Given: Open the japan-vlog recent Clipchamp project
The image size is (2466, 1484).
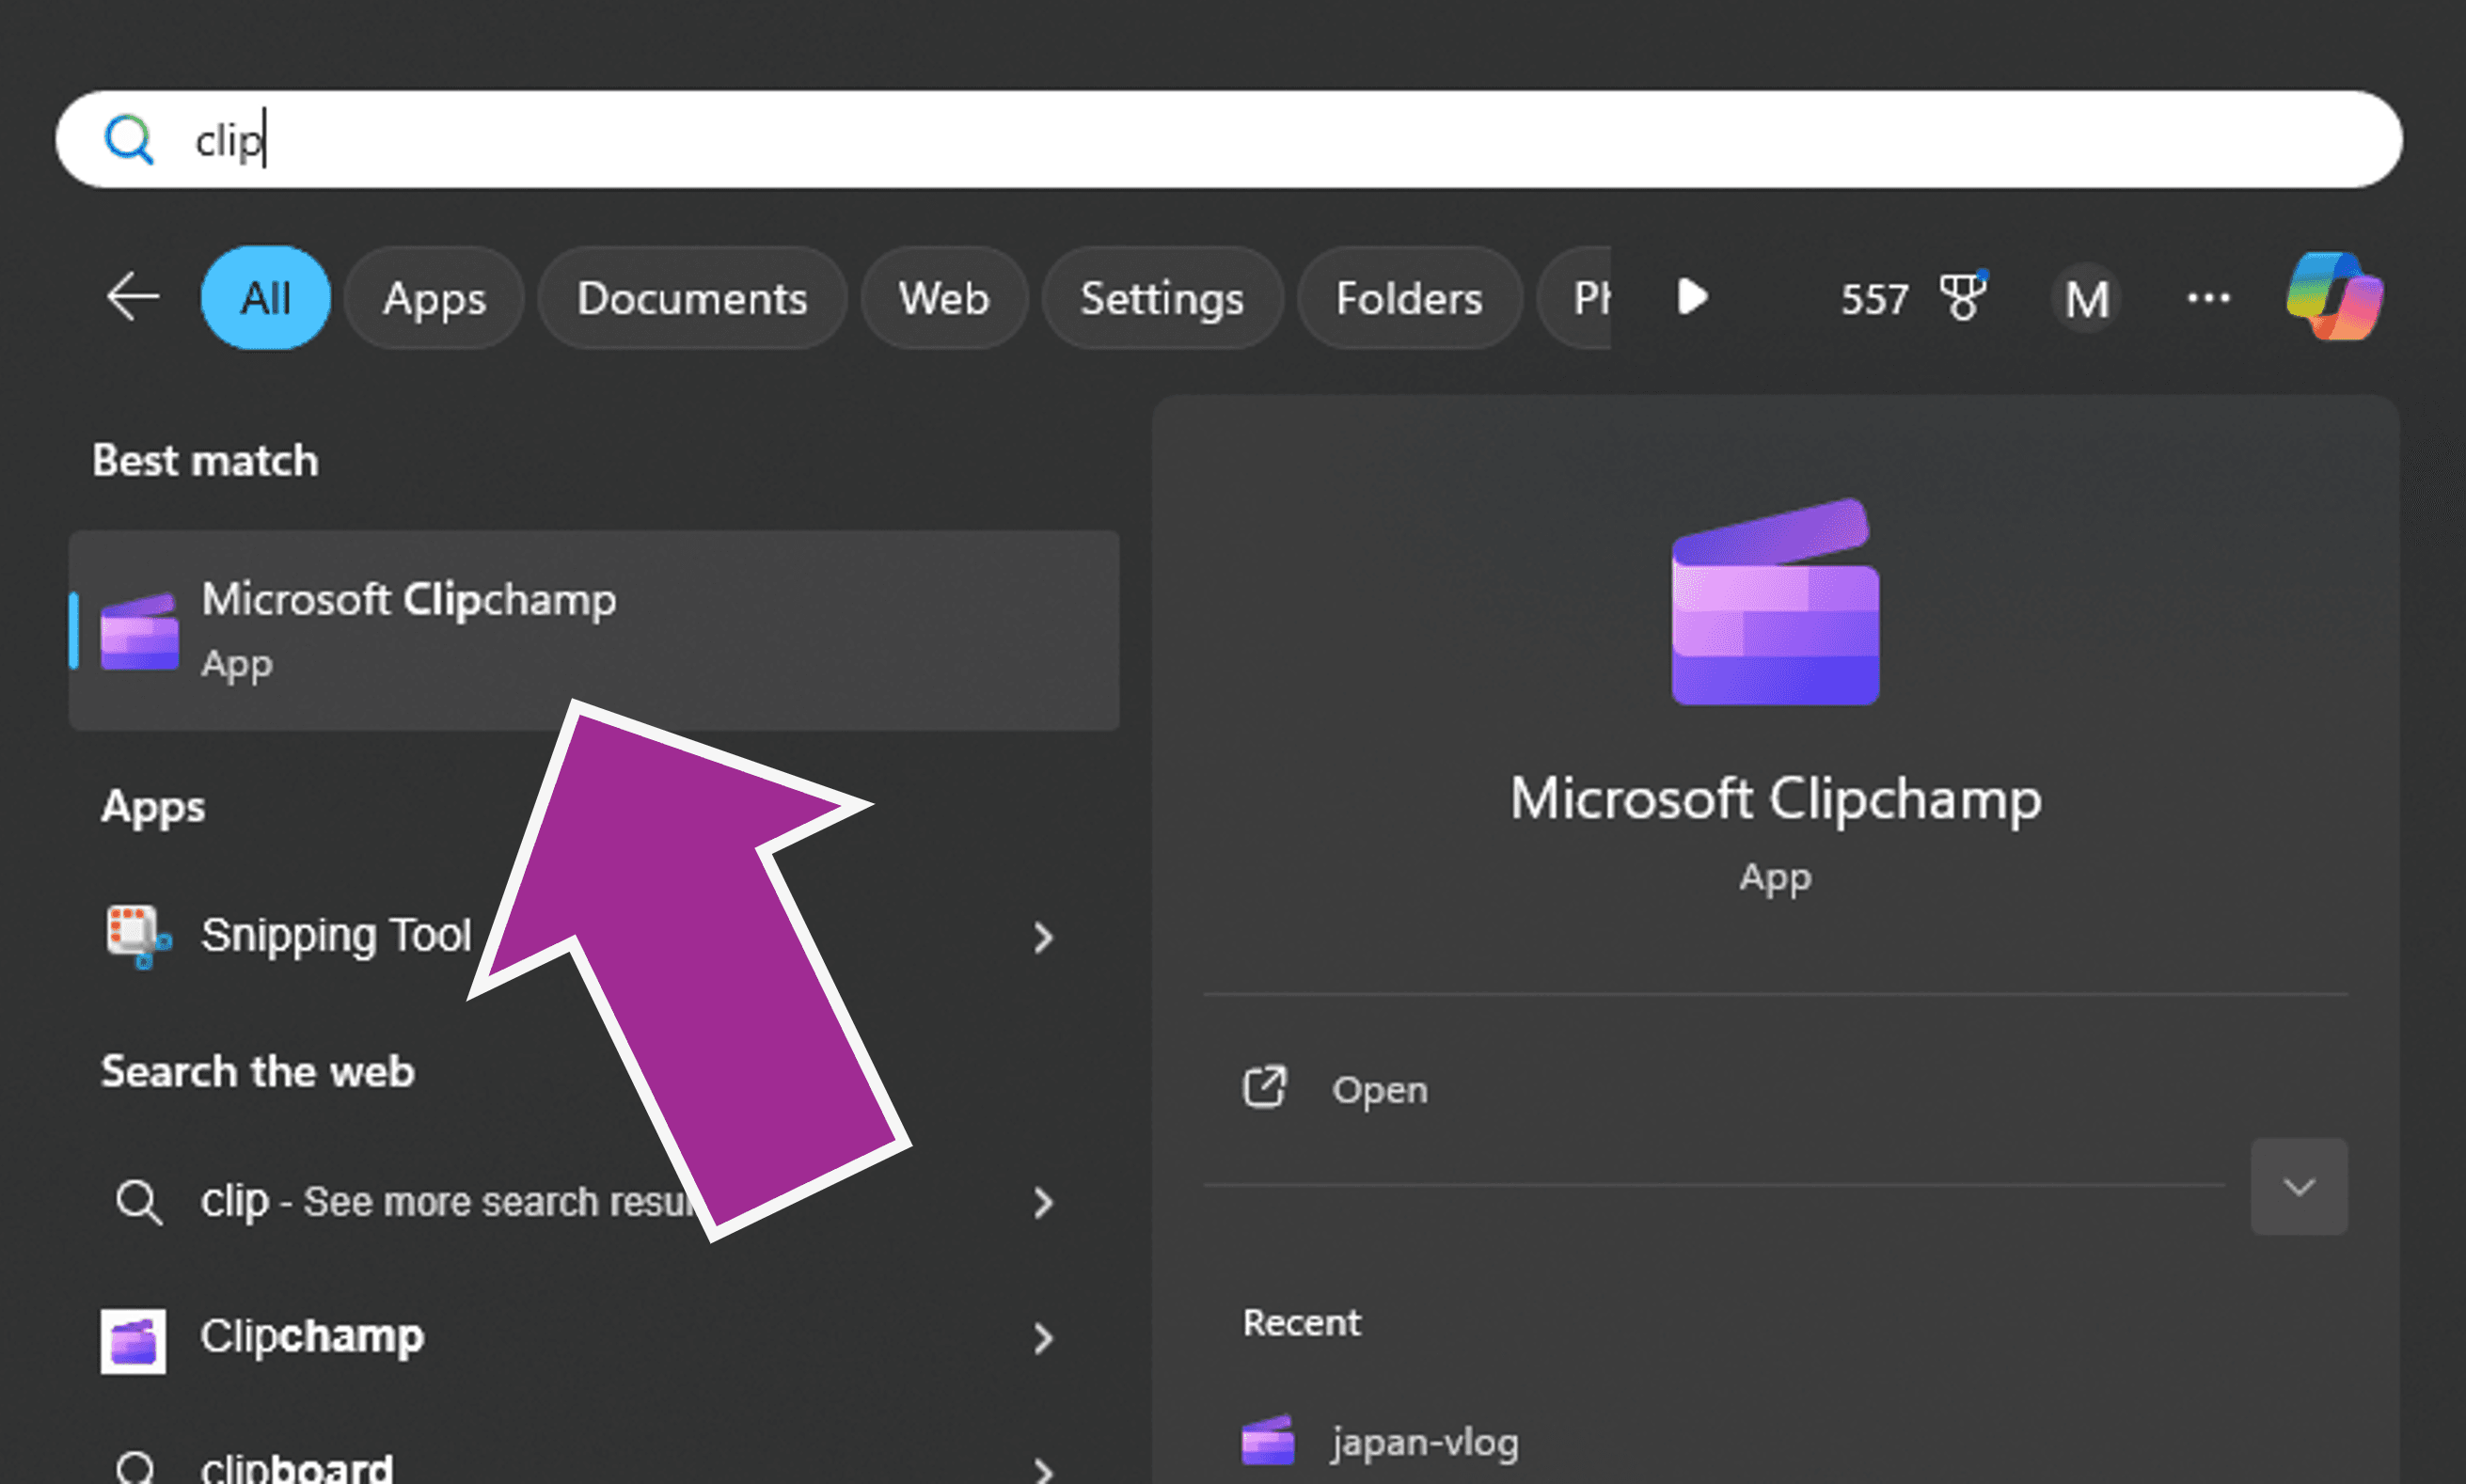Looking at the screenshot, I should coord(1424,1440).
